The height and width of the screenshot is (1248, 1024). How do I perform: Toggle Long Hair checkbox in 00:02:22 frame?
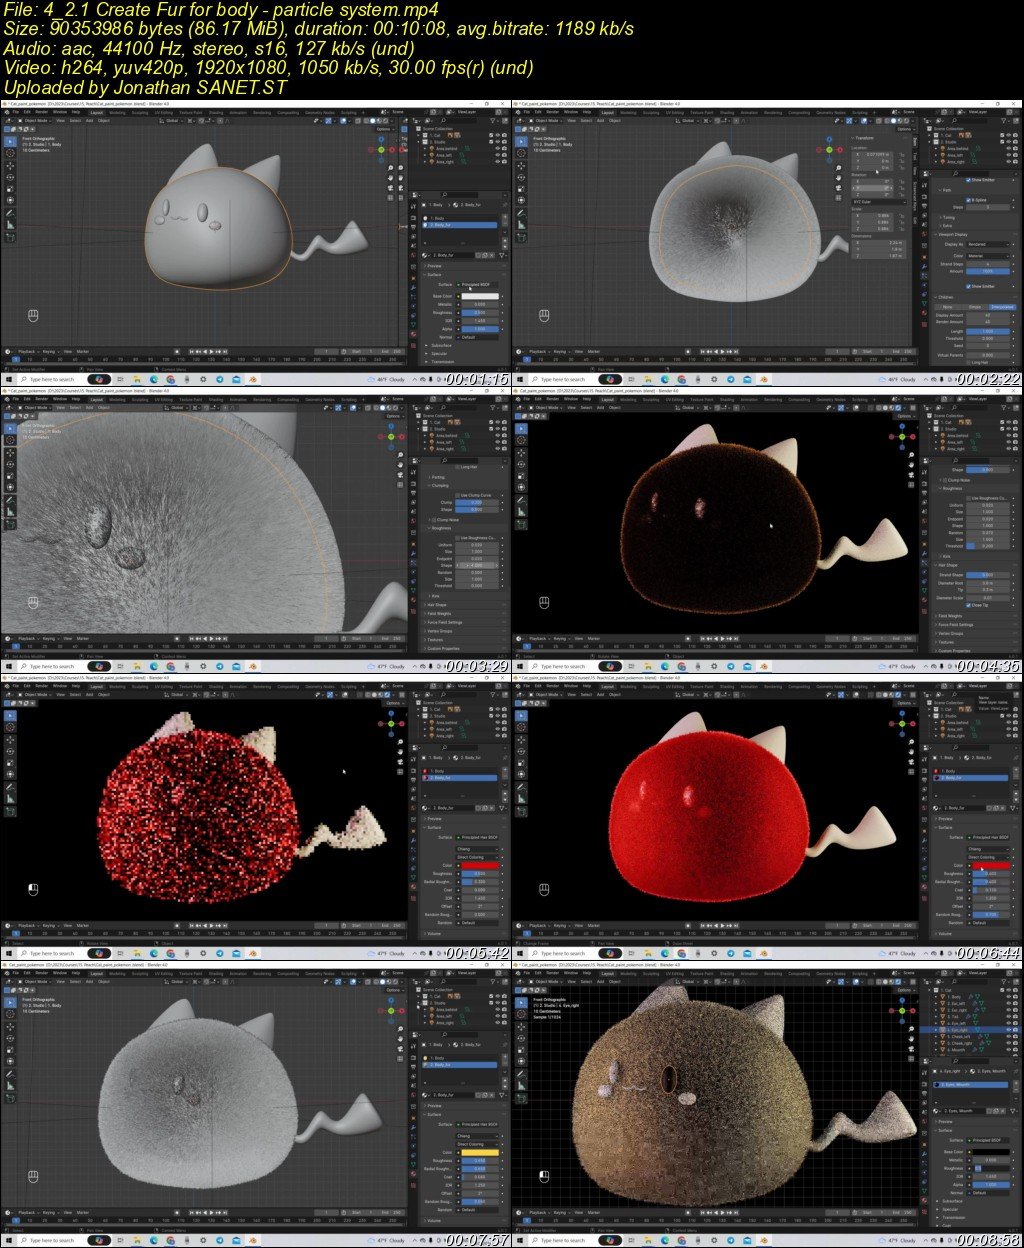(968, 362)
